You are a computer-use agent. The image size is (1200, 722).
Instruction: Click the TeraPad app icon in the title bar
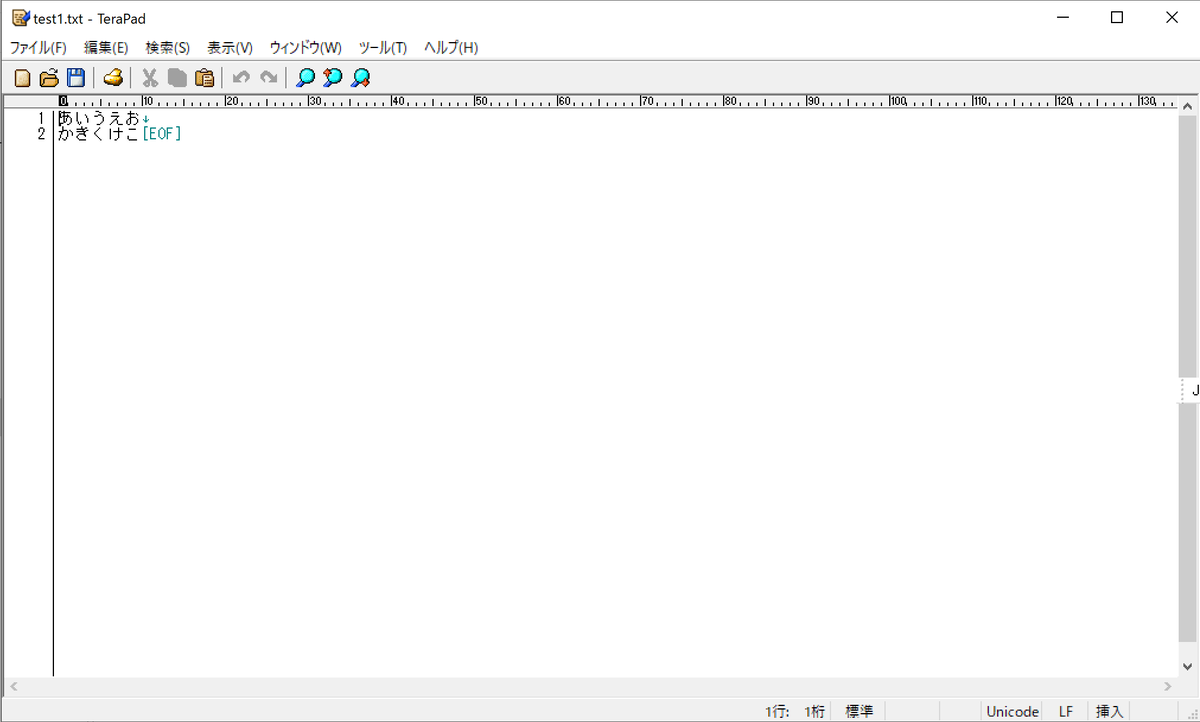[x=20, y=18]
